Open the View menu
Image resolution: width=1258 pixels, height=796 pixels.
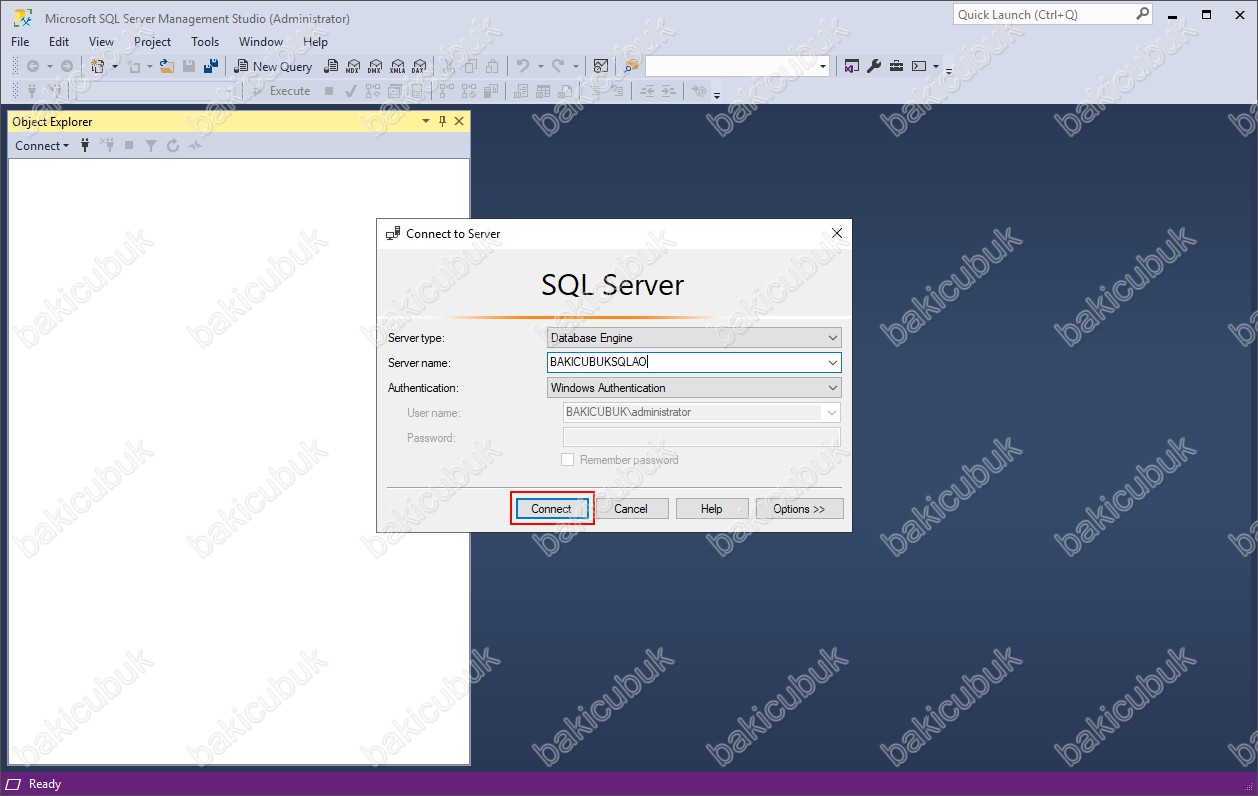coord(101,42)
